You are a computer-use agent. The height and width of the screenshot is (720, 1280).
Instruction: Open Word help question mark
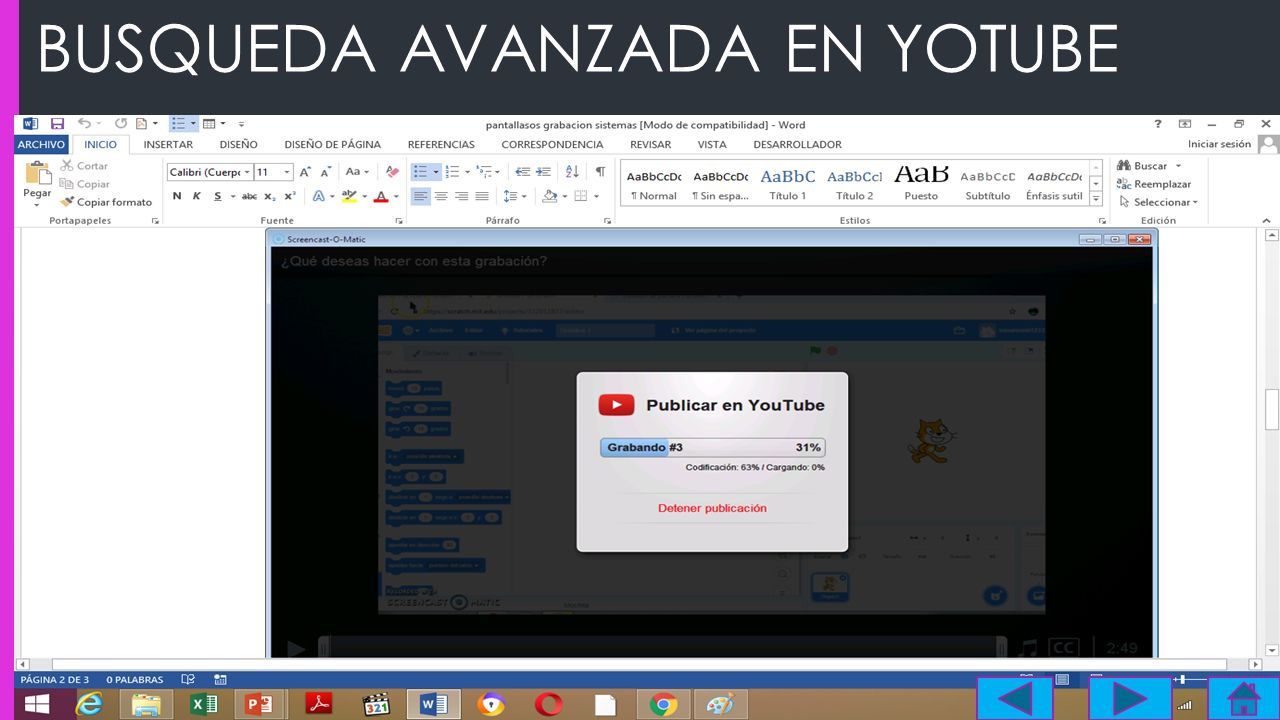coord(1158,124)
